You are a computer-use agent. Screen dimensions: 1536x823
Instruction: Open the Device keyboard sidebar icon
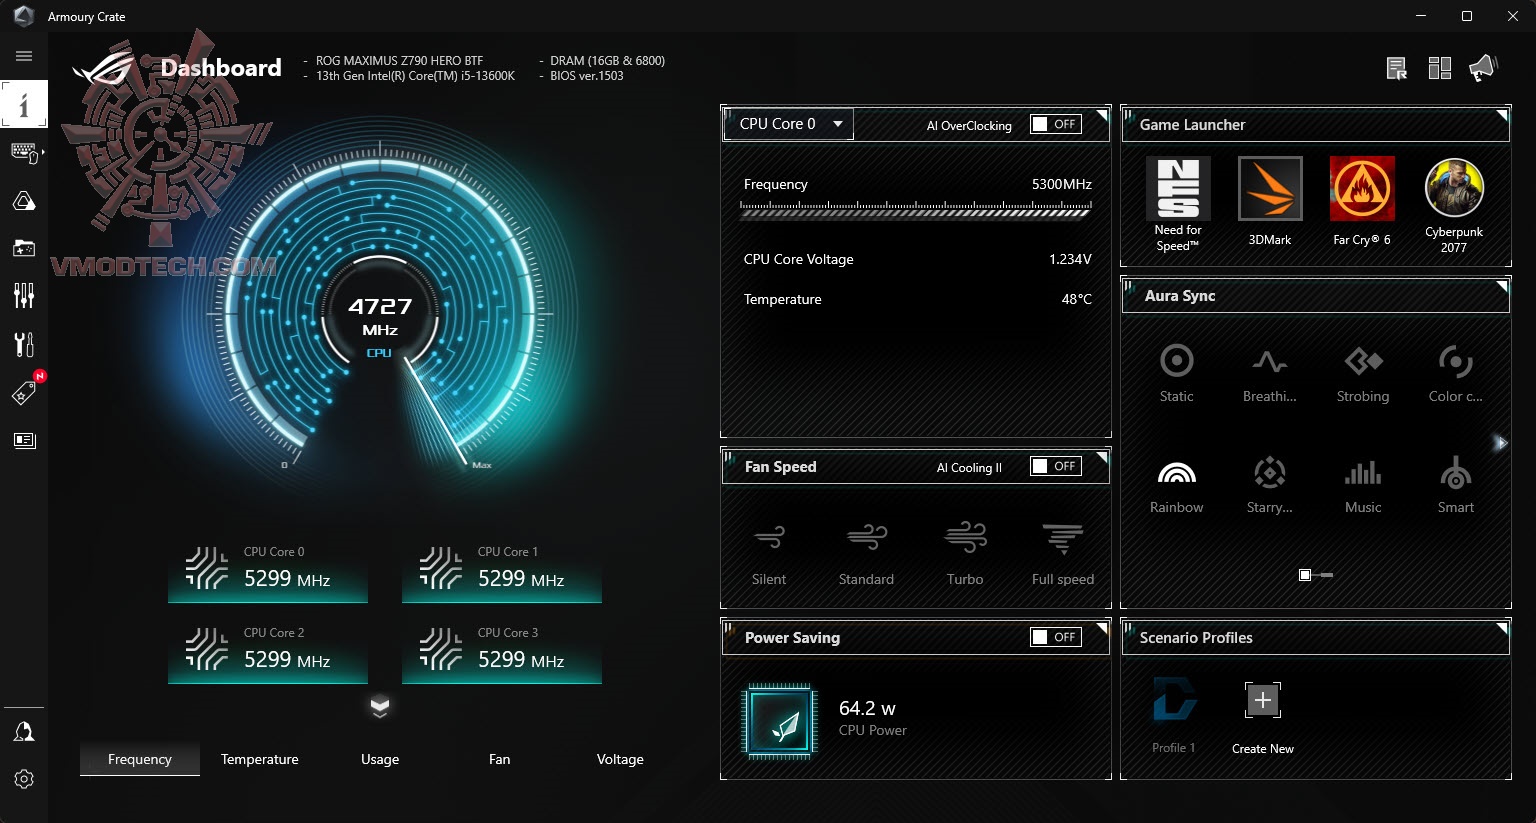pyautogui.click(x=24, y=153)
